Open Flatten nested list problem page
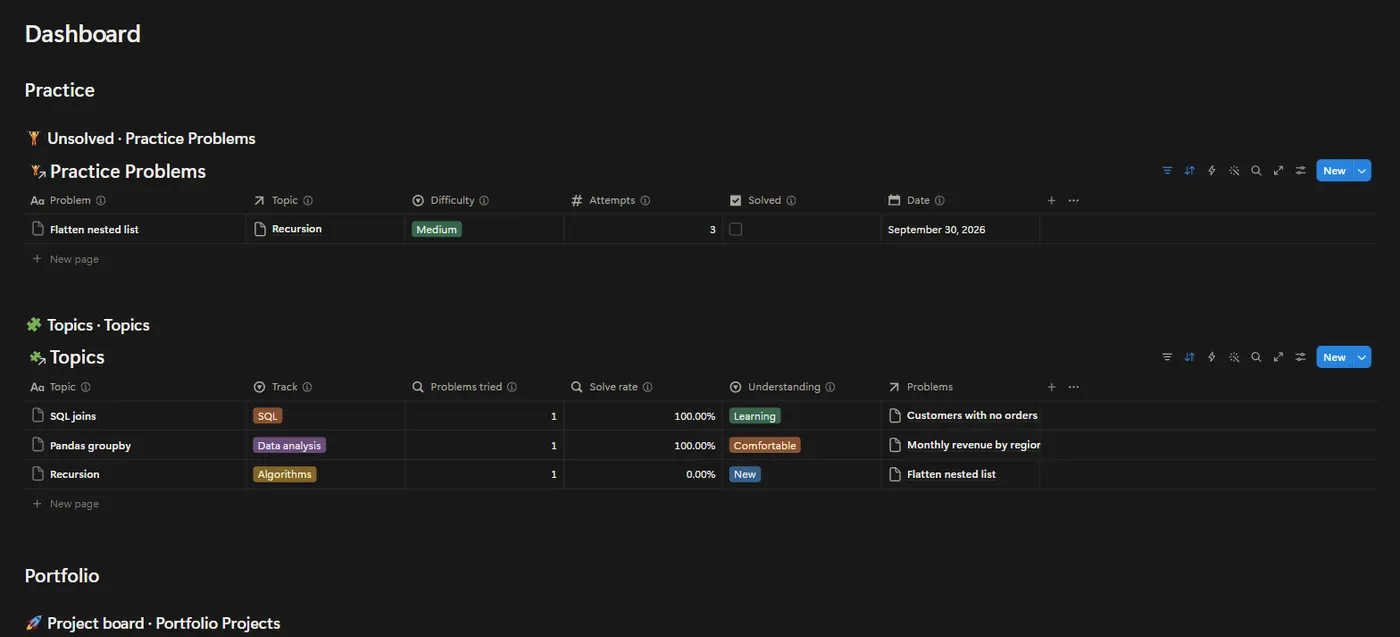Screen dimensions: 1400x637 tap(94, 229)
